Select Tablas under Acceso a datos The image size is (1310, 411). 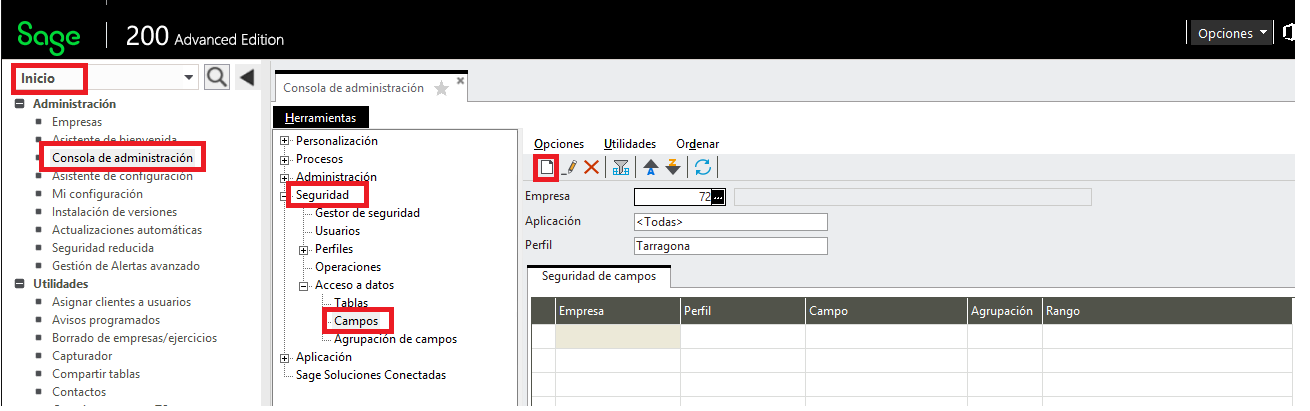[351, 303]
